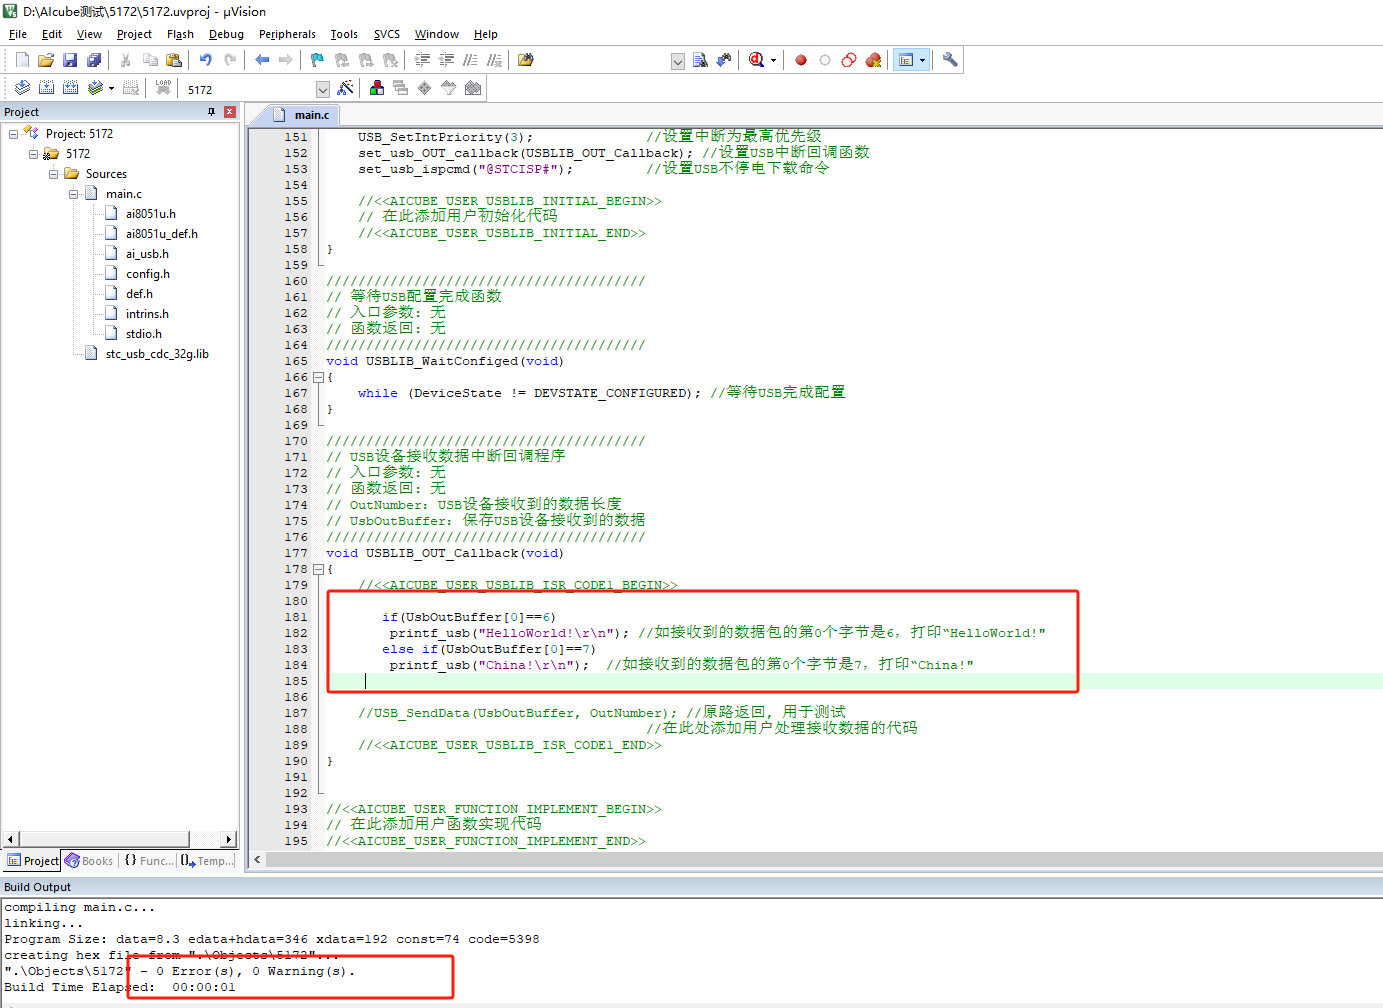The width and height of the screenshot is (1383, 1008).
Task: Switch to the main.c editor tab
Action: [x=302, y=115]
